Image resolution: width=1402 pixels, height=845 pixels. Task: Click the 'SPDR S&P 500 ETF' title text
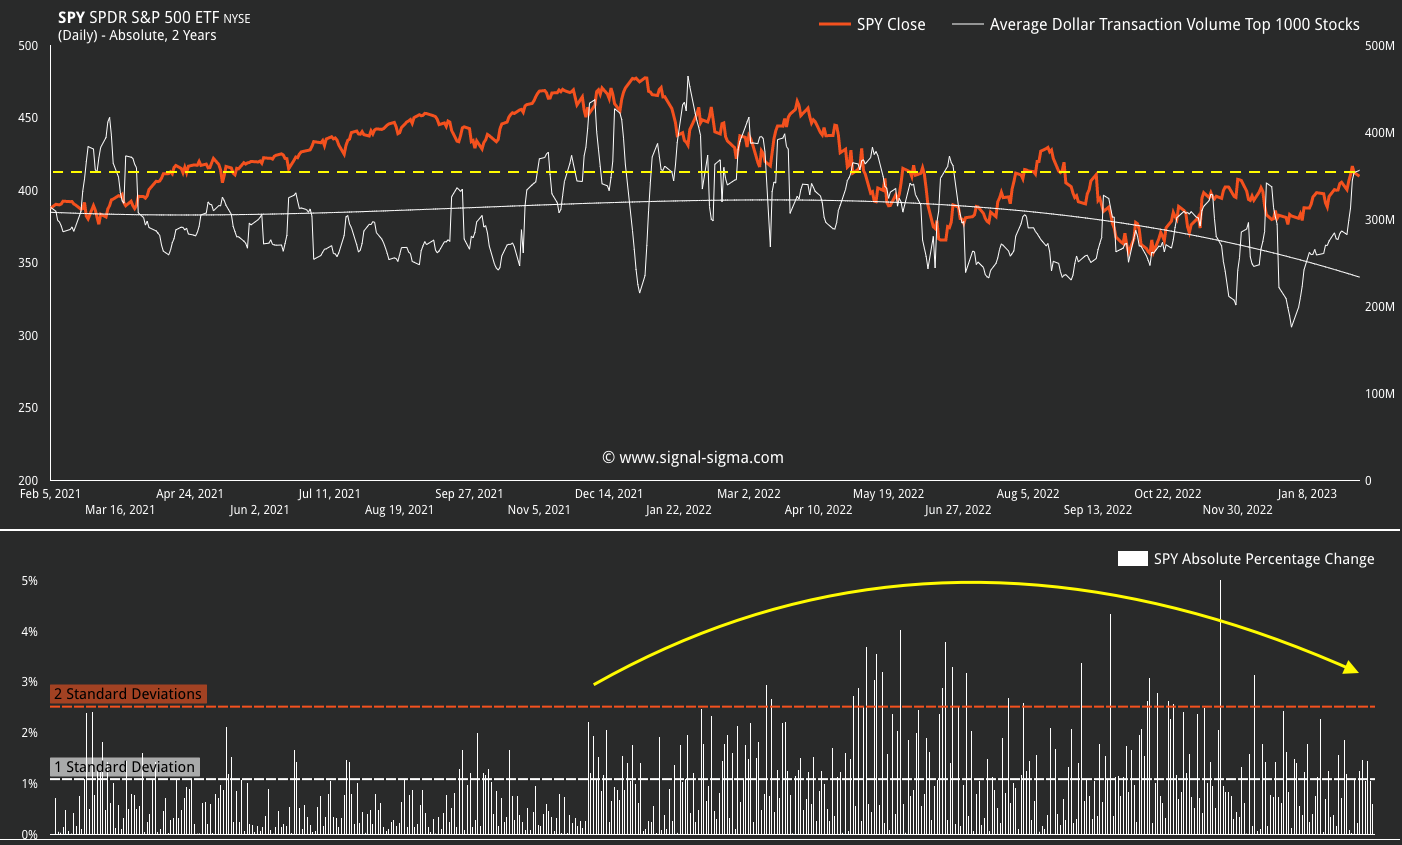(x=154, y=18)
